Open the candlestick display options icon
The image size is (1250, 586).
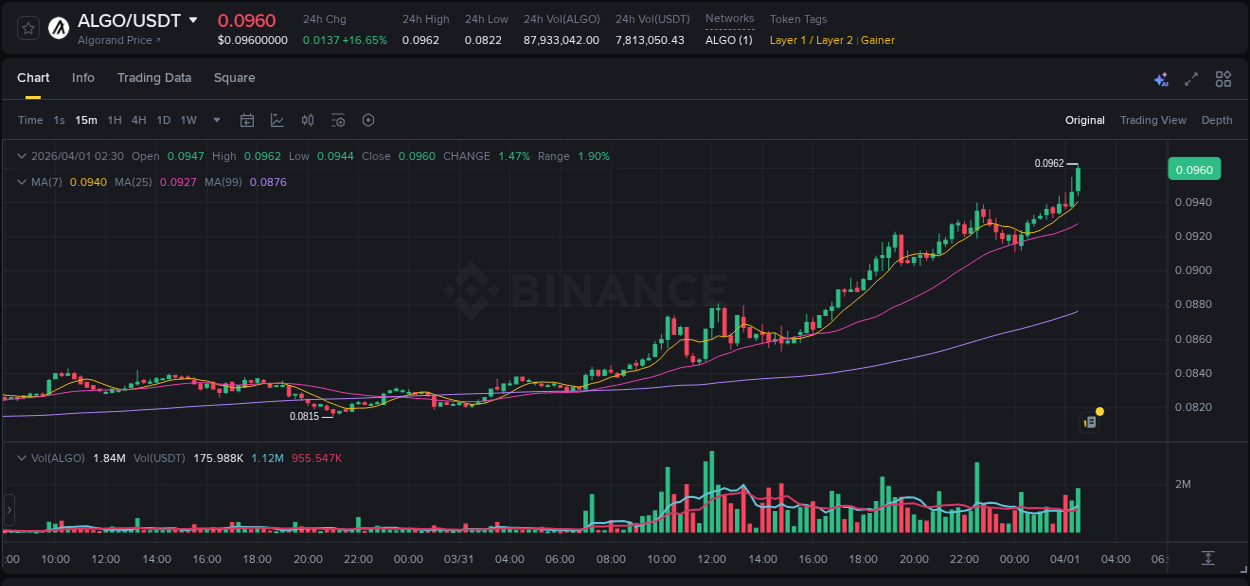[x=307, y=119]
